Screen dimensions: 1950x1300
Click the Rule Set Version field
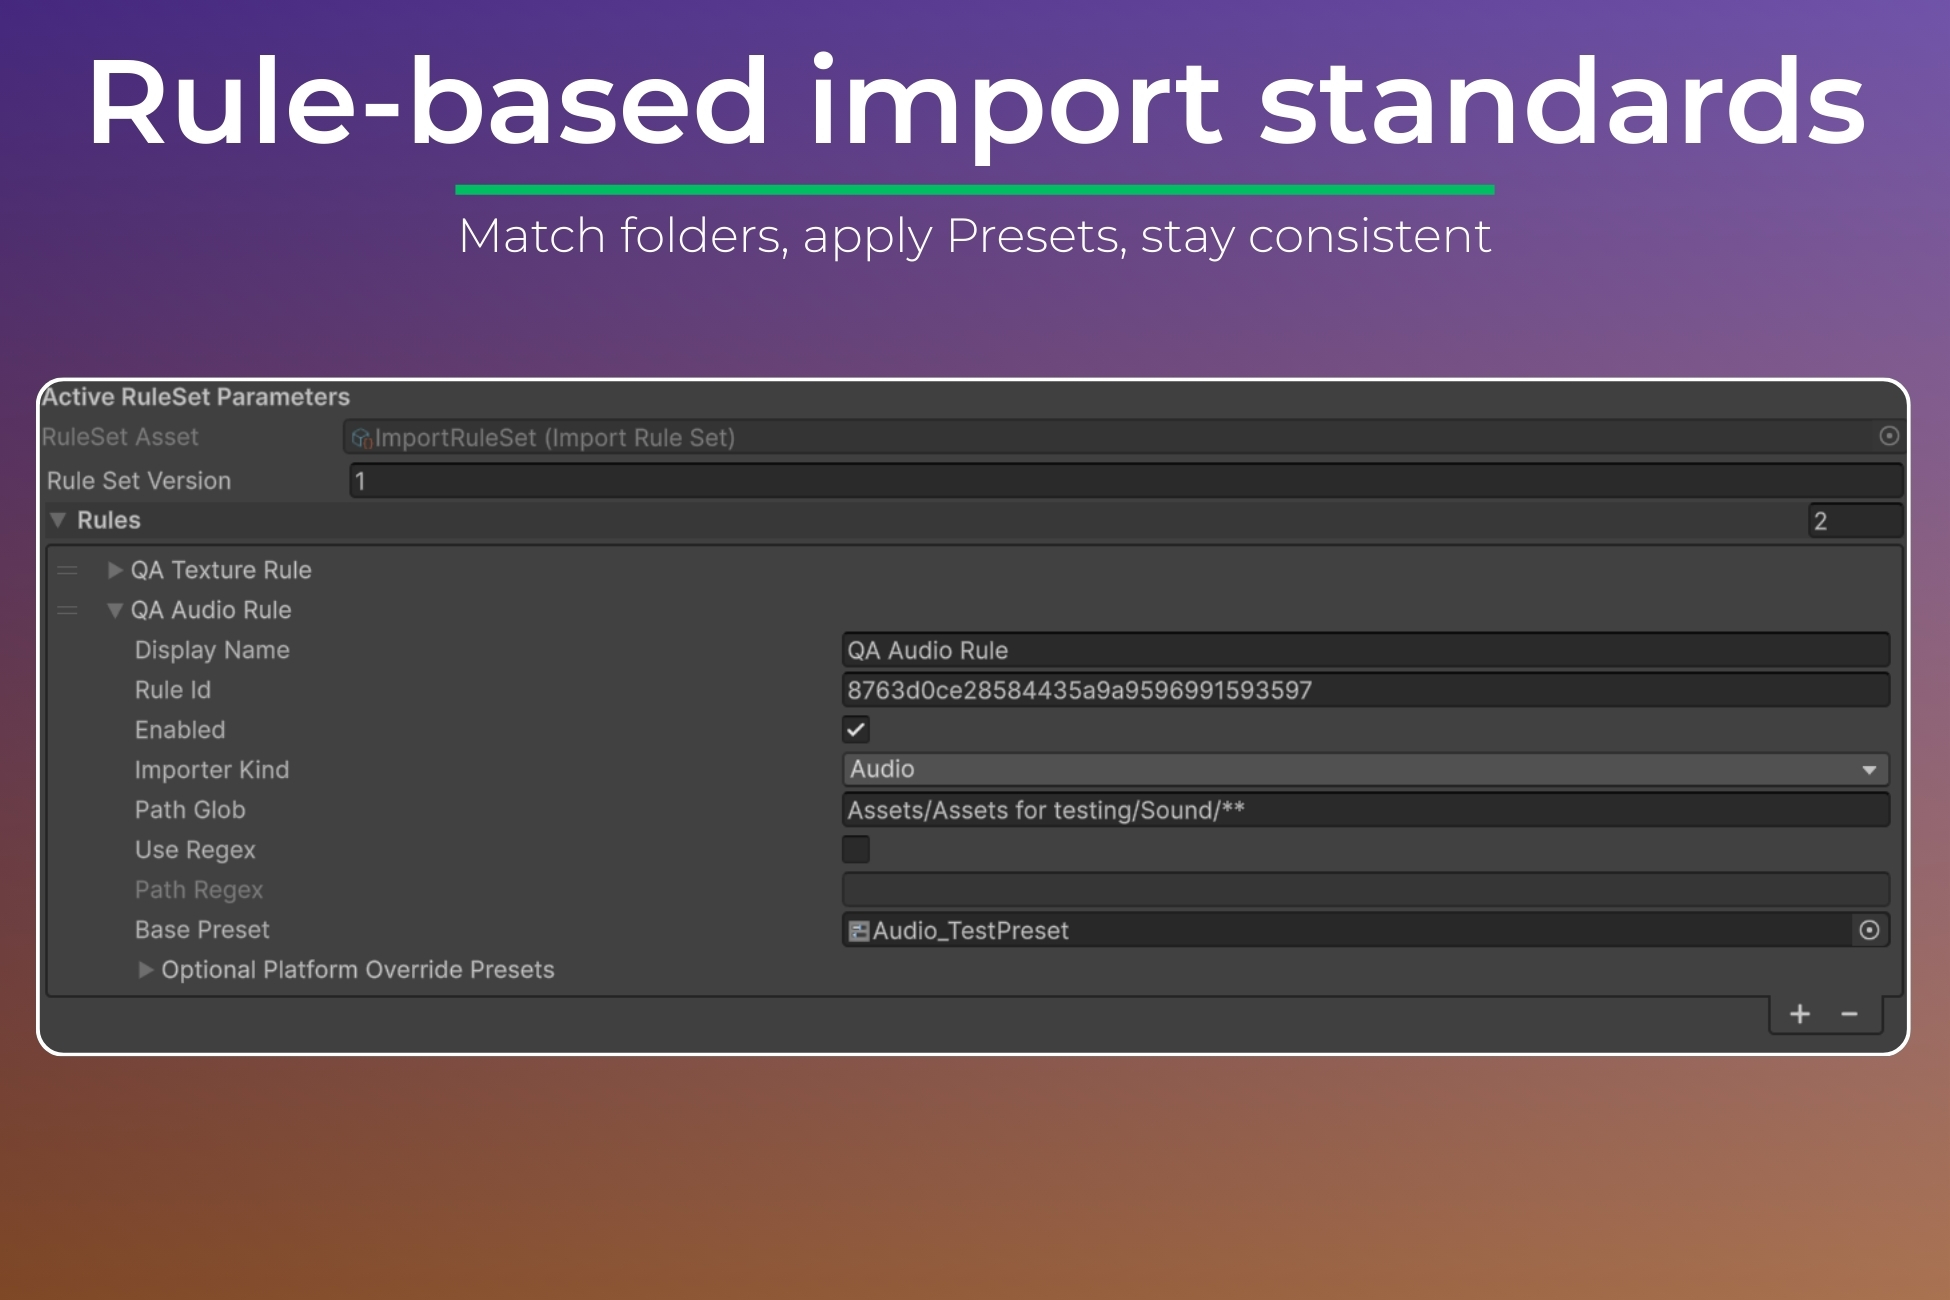pos(1125,481)
